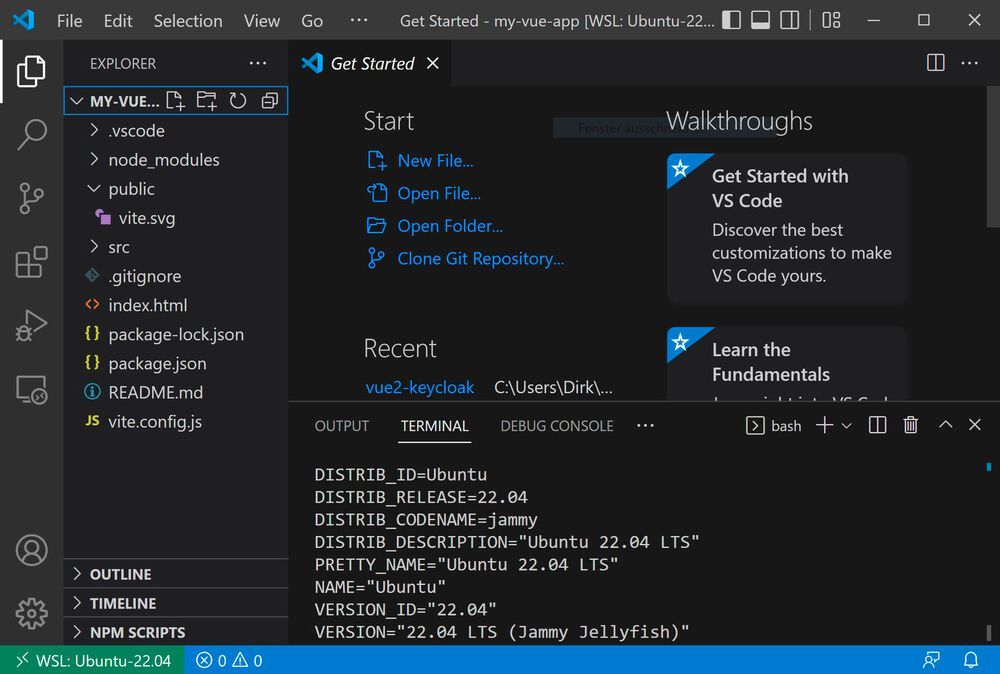Kill terminal with trash icon

coord(911,425)
